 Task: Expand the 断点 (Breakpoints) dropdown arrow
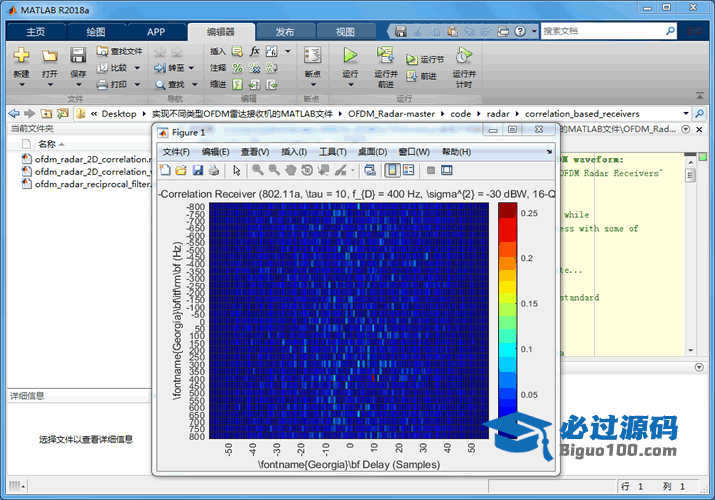(x=313, y=85)
